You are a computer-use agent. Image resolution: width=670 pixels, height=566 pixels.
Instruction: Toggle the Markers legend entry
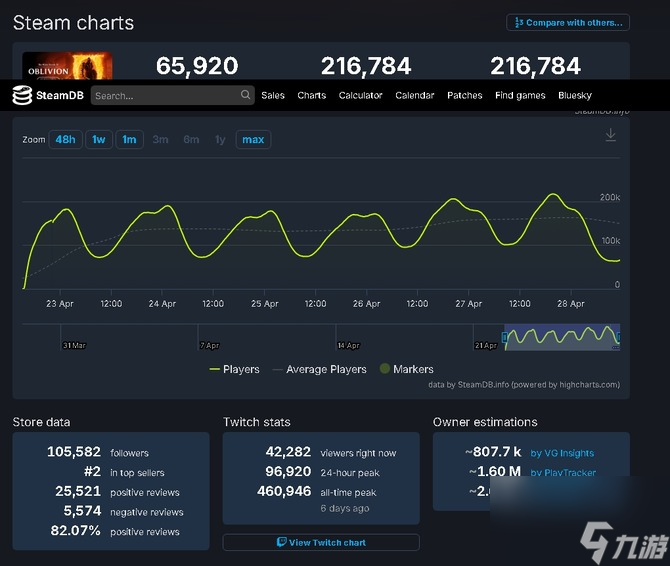point(406,369)
